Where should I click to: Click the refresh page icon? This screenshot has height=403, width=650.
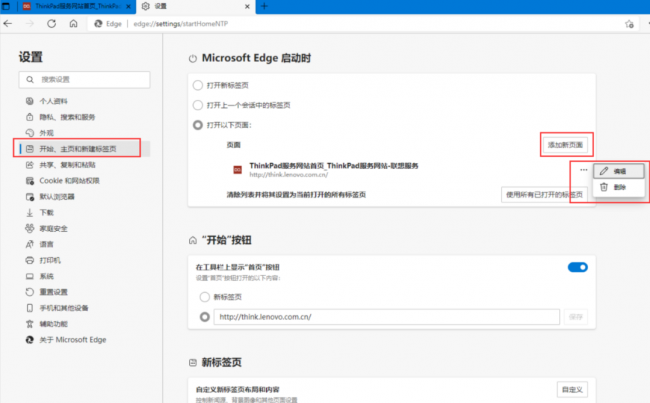coord(51,24)
